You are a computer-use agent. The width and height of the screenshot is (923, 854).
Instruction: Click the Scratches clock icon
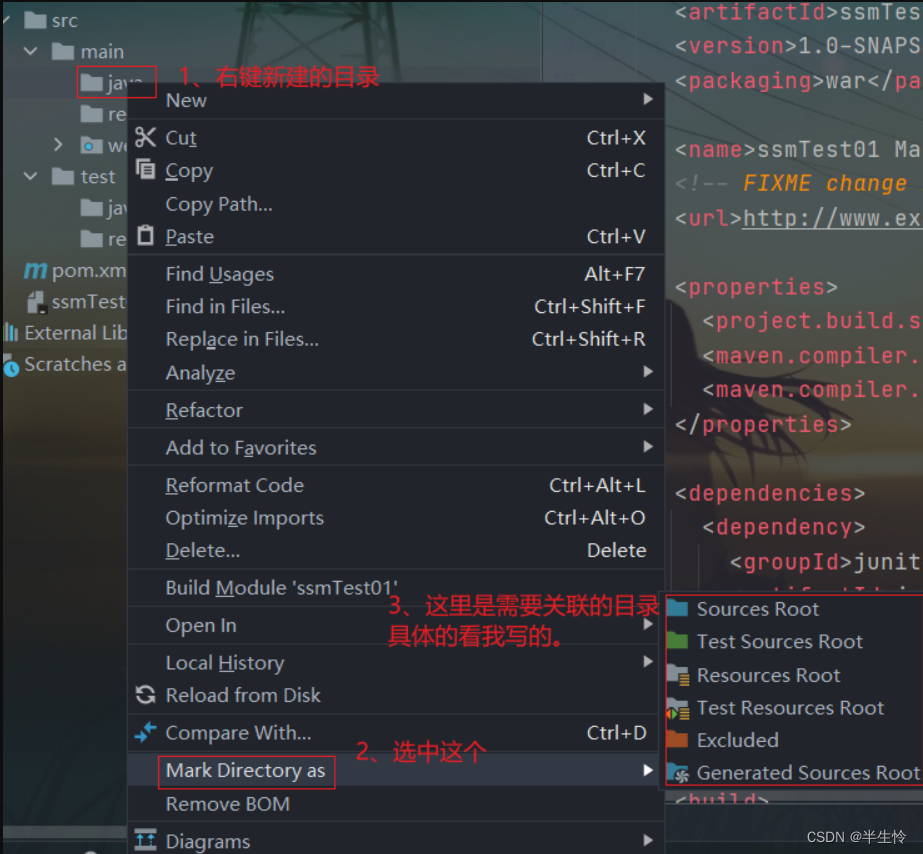coord(11,366)
